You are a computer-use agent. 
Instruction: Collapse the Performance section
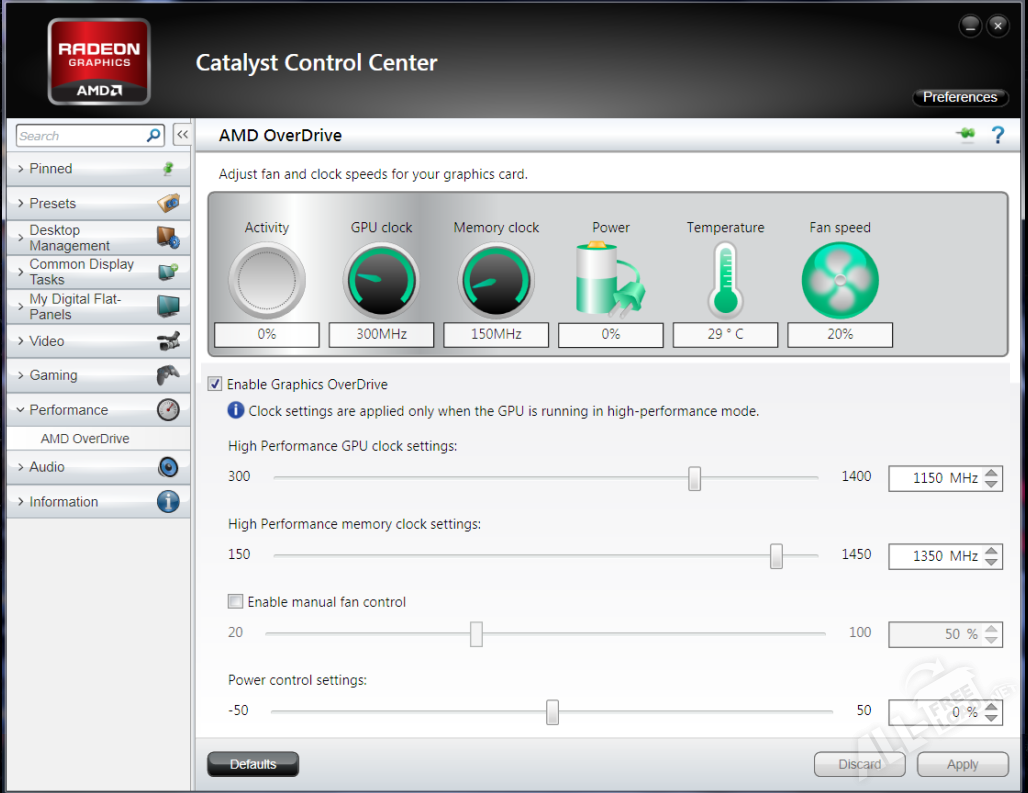pos(68,410)
